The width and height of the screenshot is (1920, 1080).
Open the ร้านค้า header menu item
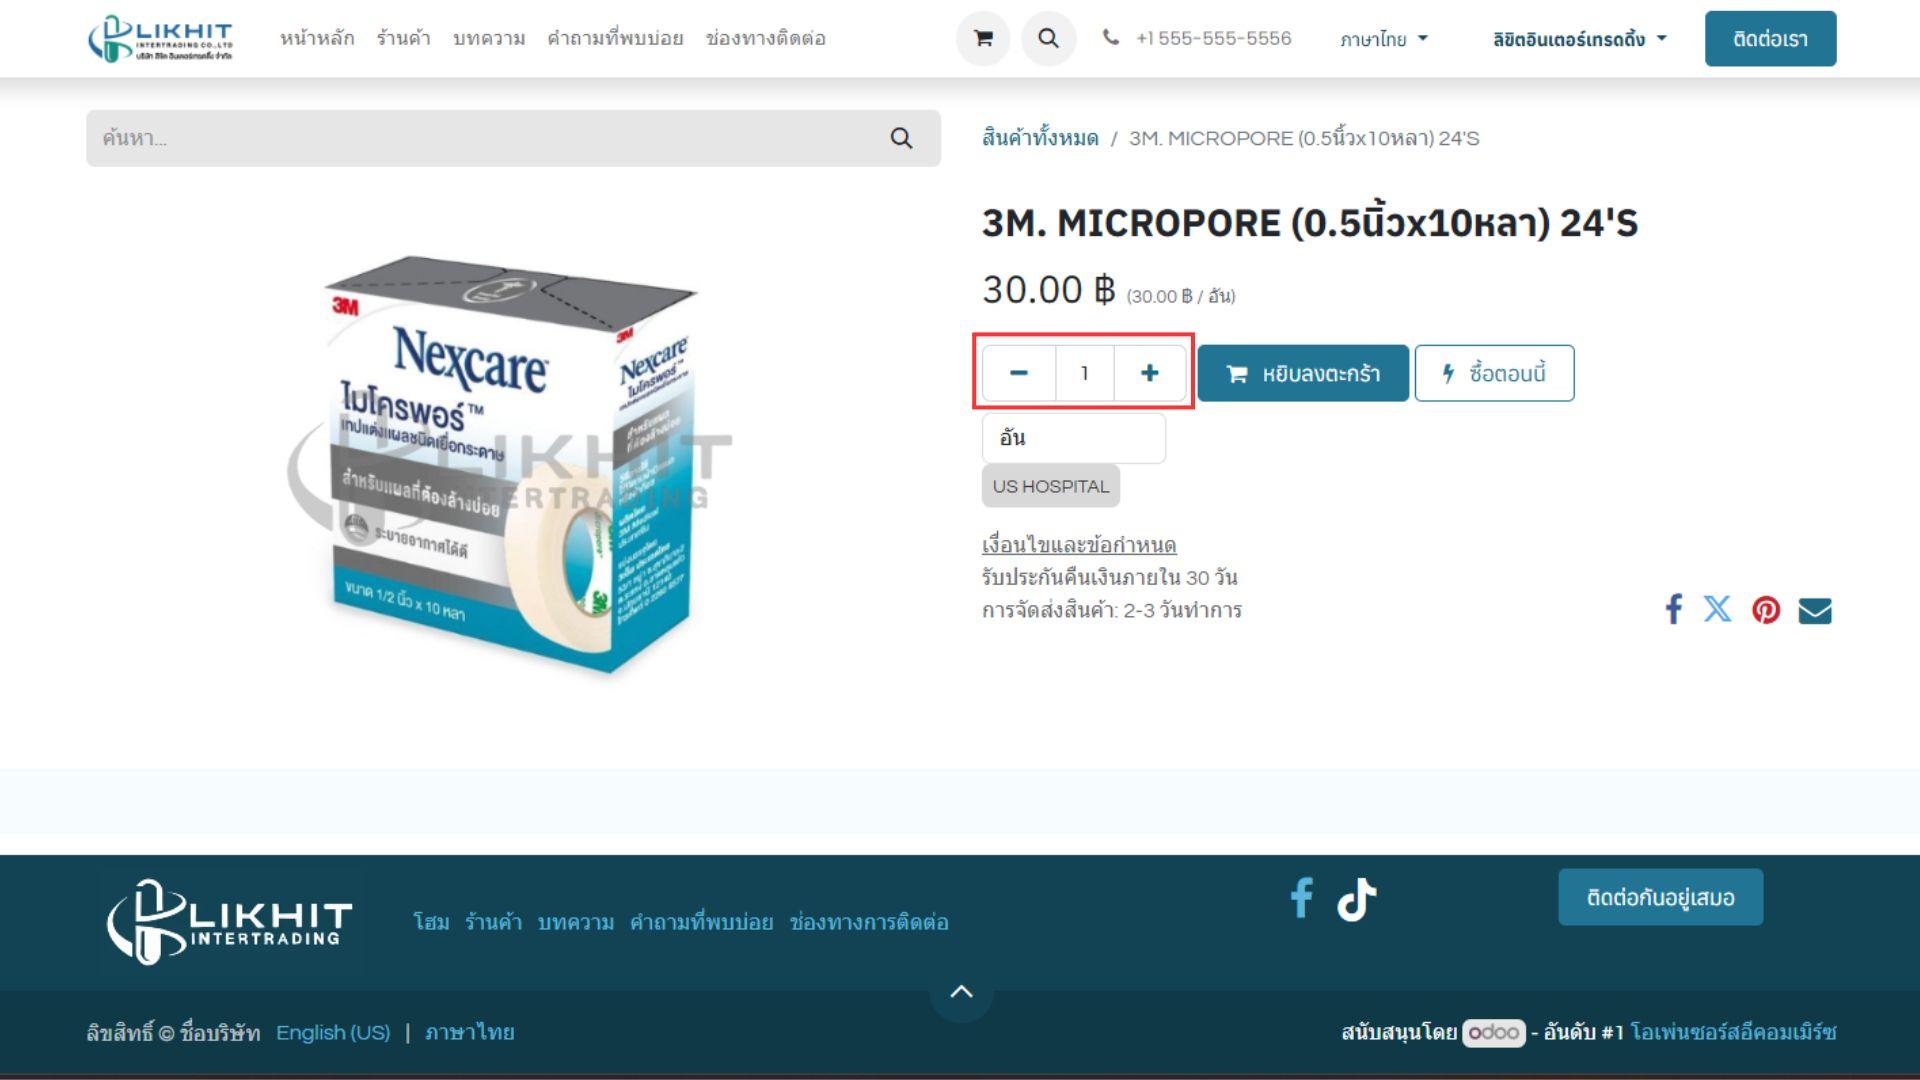coord(403,38)
